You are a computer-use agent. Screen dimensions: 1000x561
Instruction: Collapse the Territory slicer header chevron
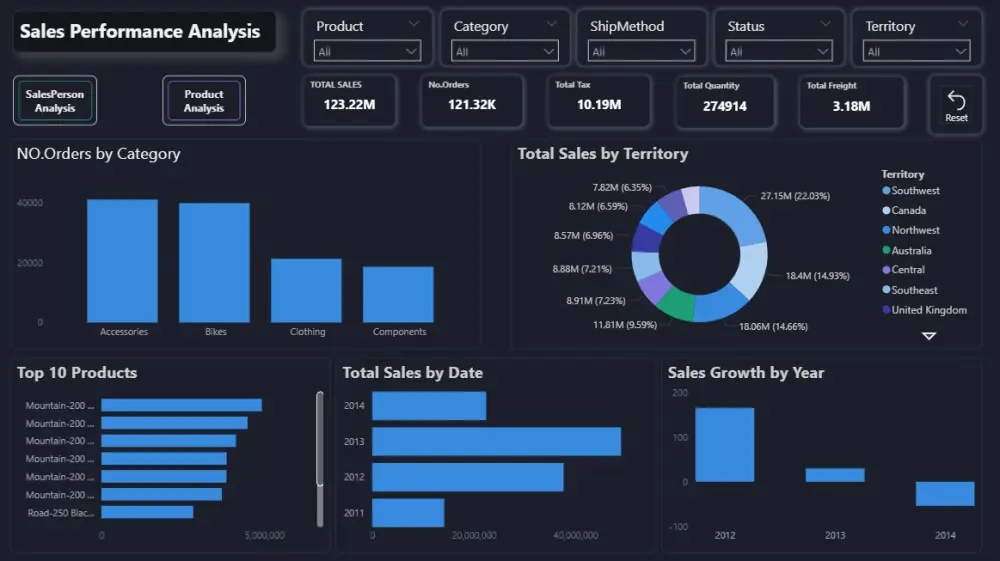pyautogui.click(x=963, y=24)
